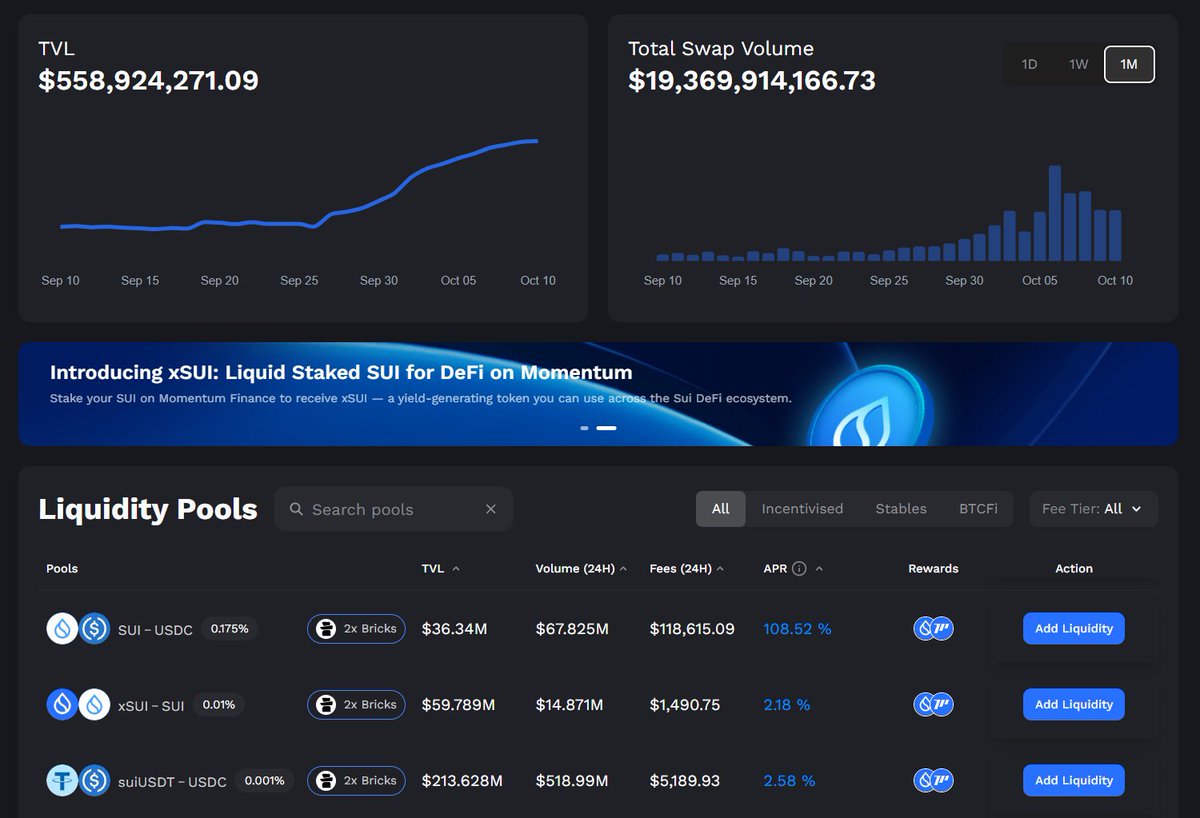Select the first banner carousel dot
The image size is (1200, 818).
click(x=584, y=428)
